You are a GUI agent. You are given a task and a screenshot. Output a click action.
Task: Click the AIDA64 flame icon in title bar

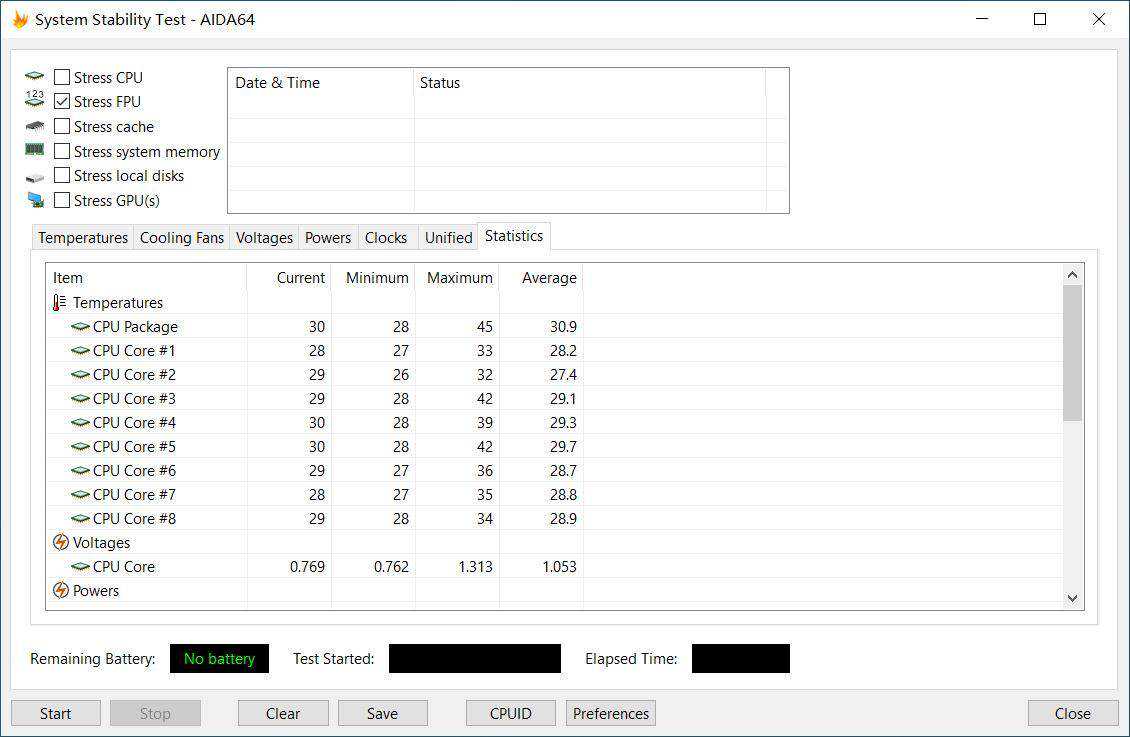pos(20,20)
